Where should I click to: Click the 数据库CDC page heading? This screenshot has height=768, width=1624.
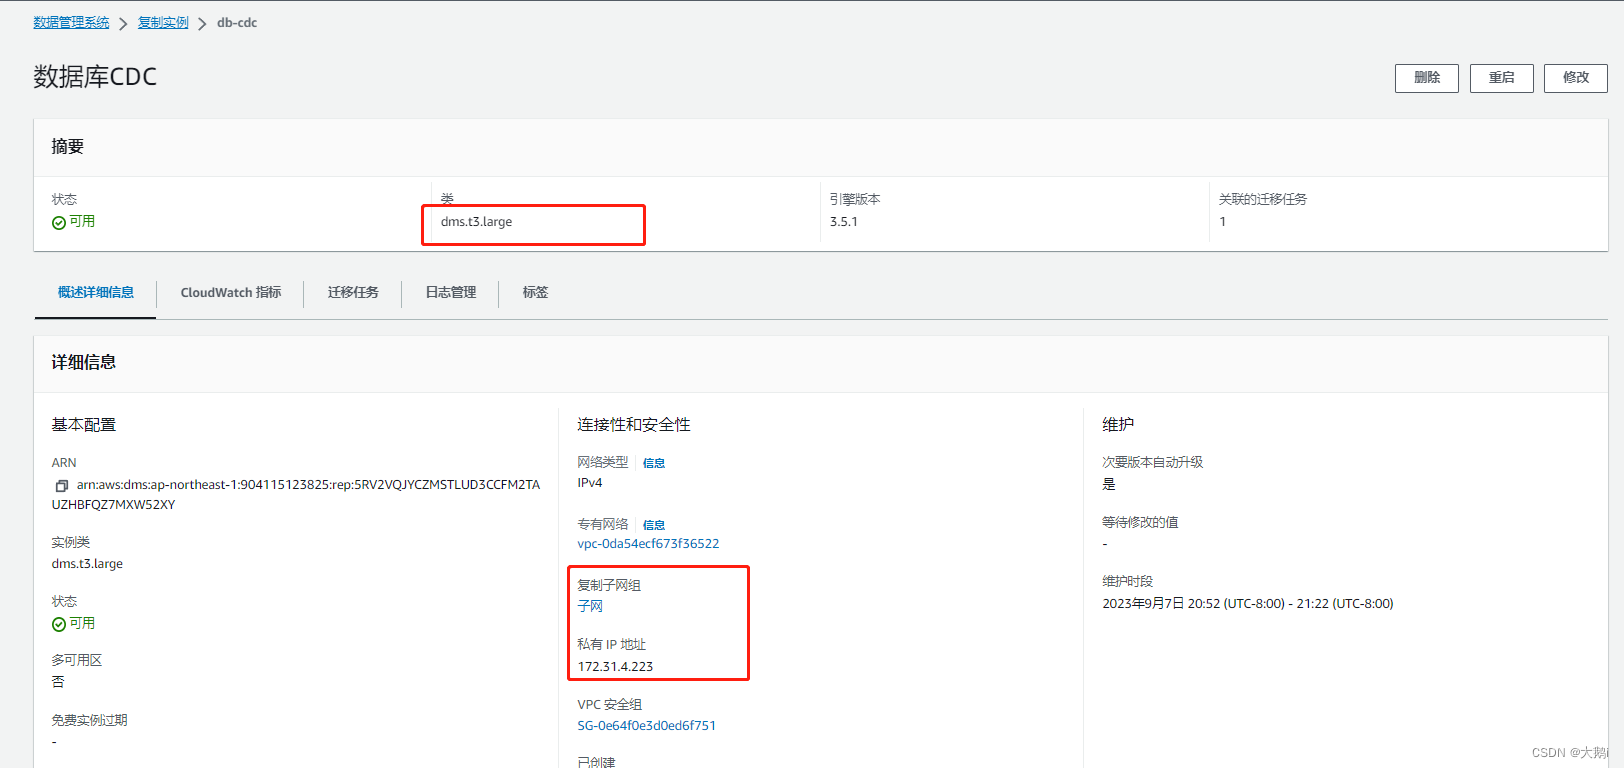[x=95, y=77]
